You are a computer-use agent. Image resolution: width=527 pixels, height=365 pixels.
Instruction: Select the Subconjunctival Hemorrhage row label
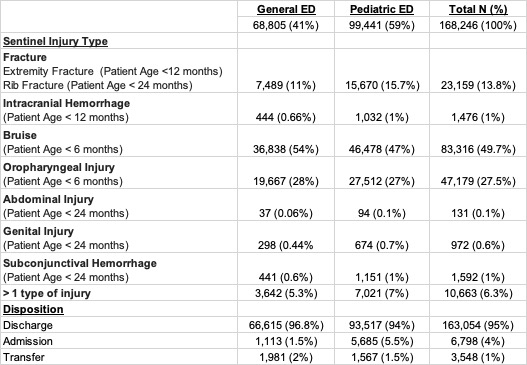click(x=80, y=263)
